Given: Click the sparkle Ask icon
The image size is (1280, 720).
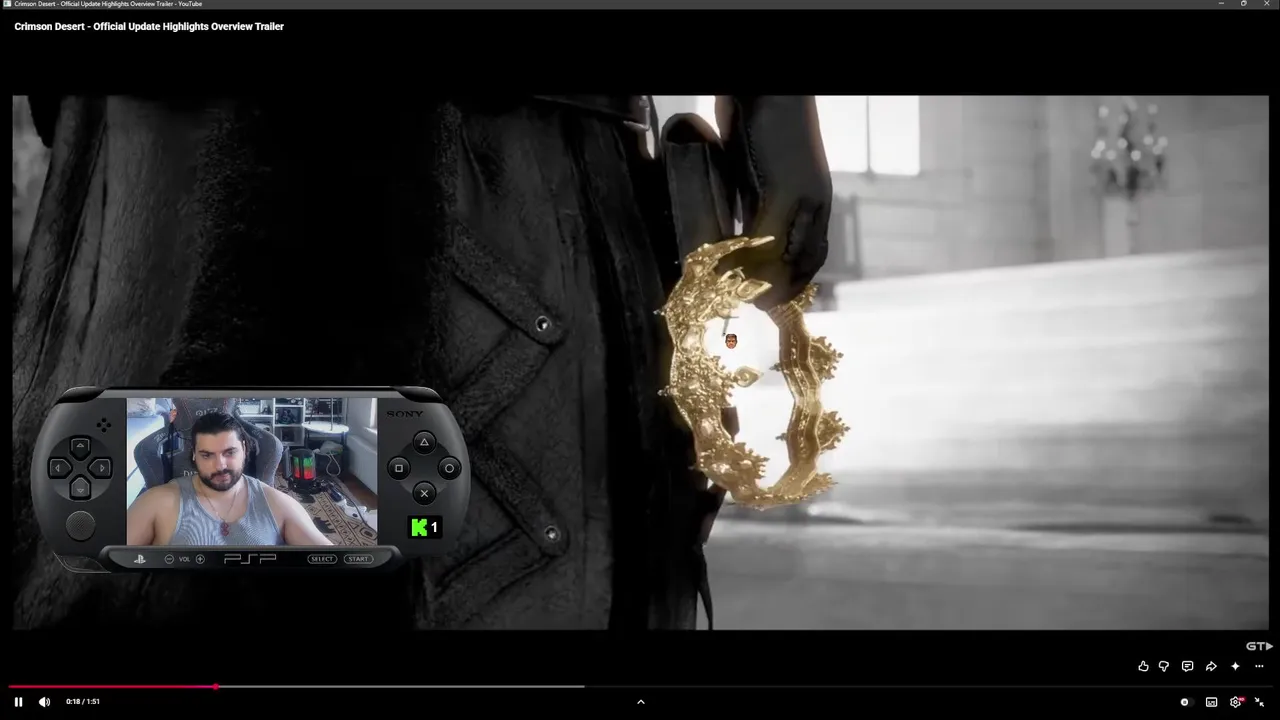Looking at the screenshot, I should click(1235, 666).
